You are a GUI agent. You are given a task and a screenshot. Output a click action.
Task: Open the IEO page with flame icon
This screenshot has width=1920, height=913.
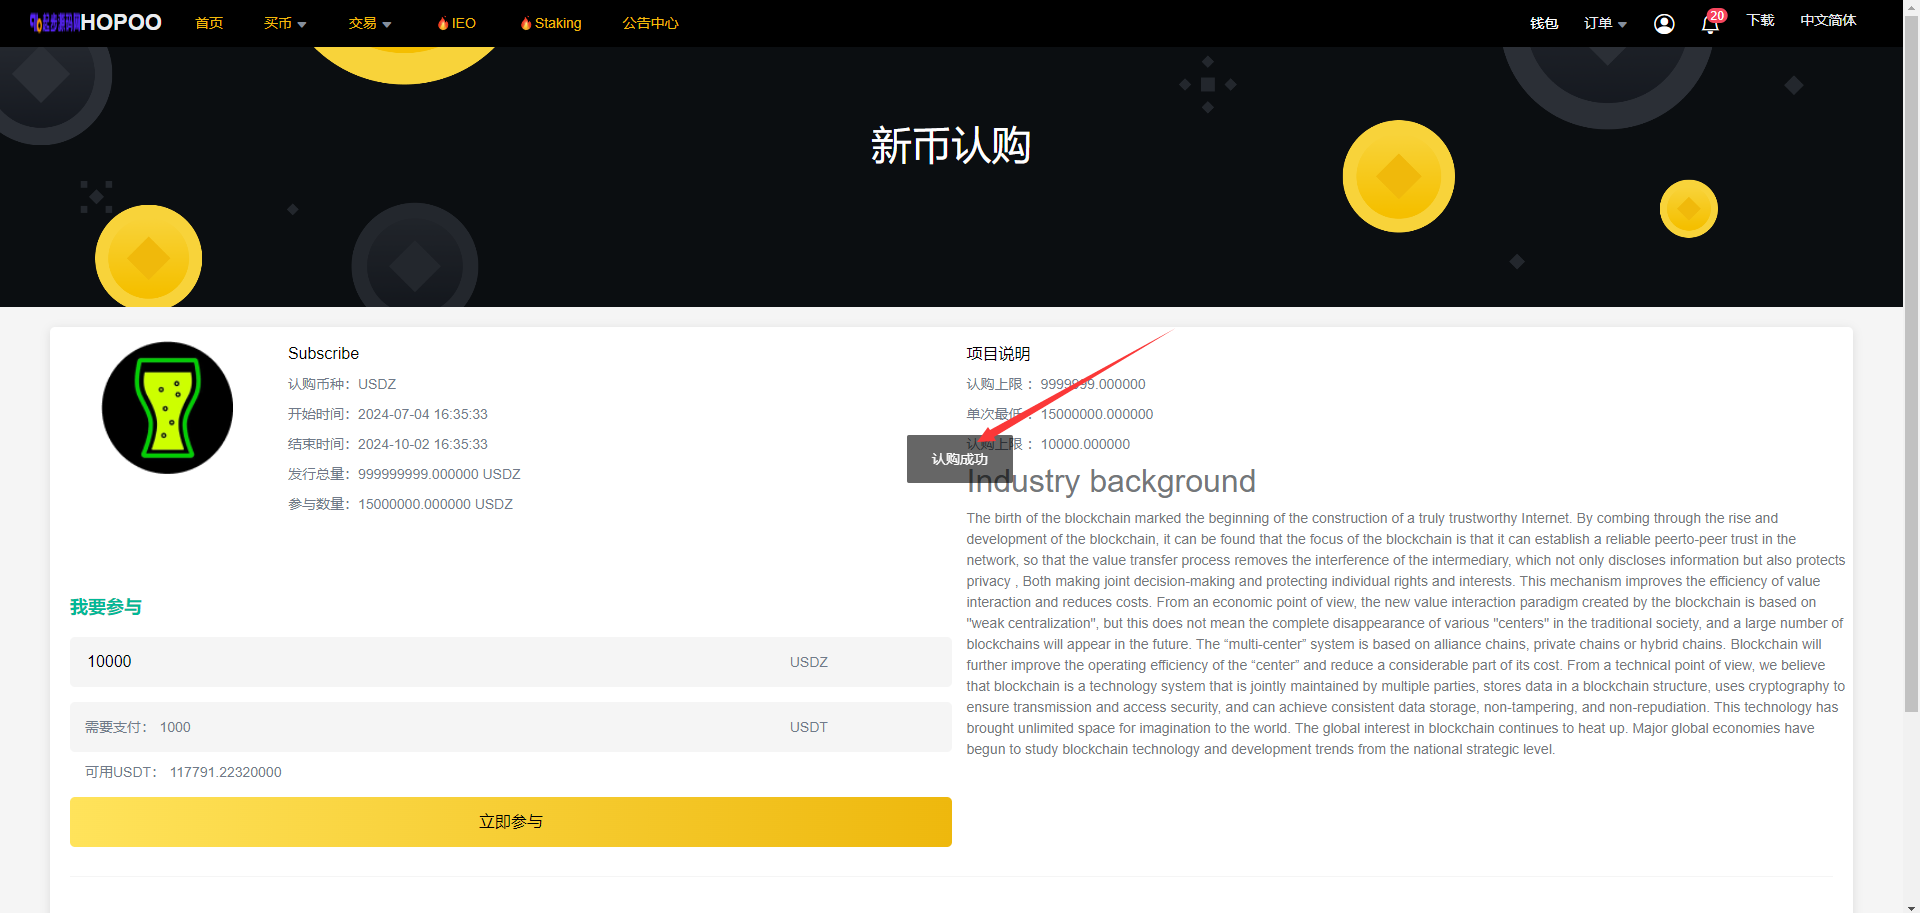click(x=457, y=23)
